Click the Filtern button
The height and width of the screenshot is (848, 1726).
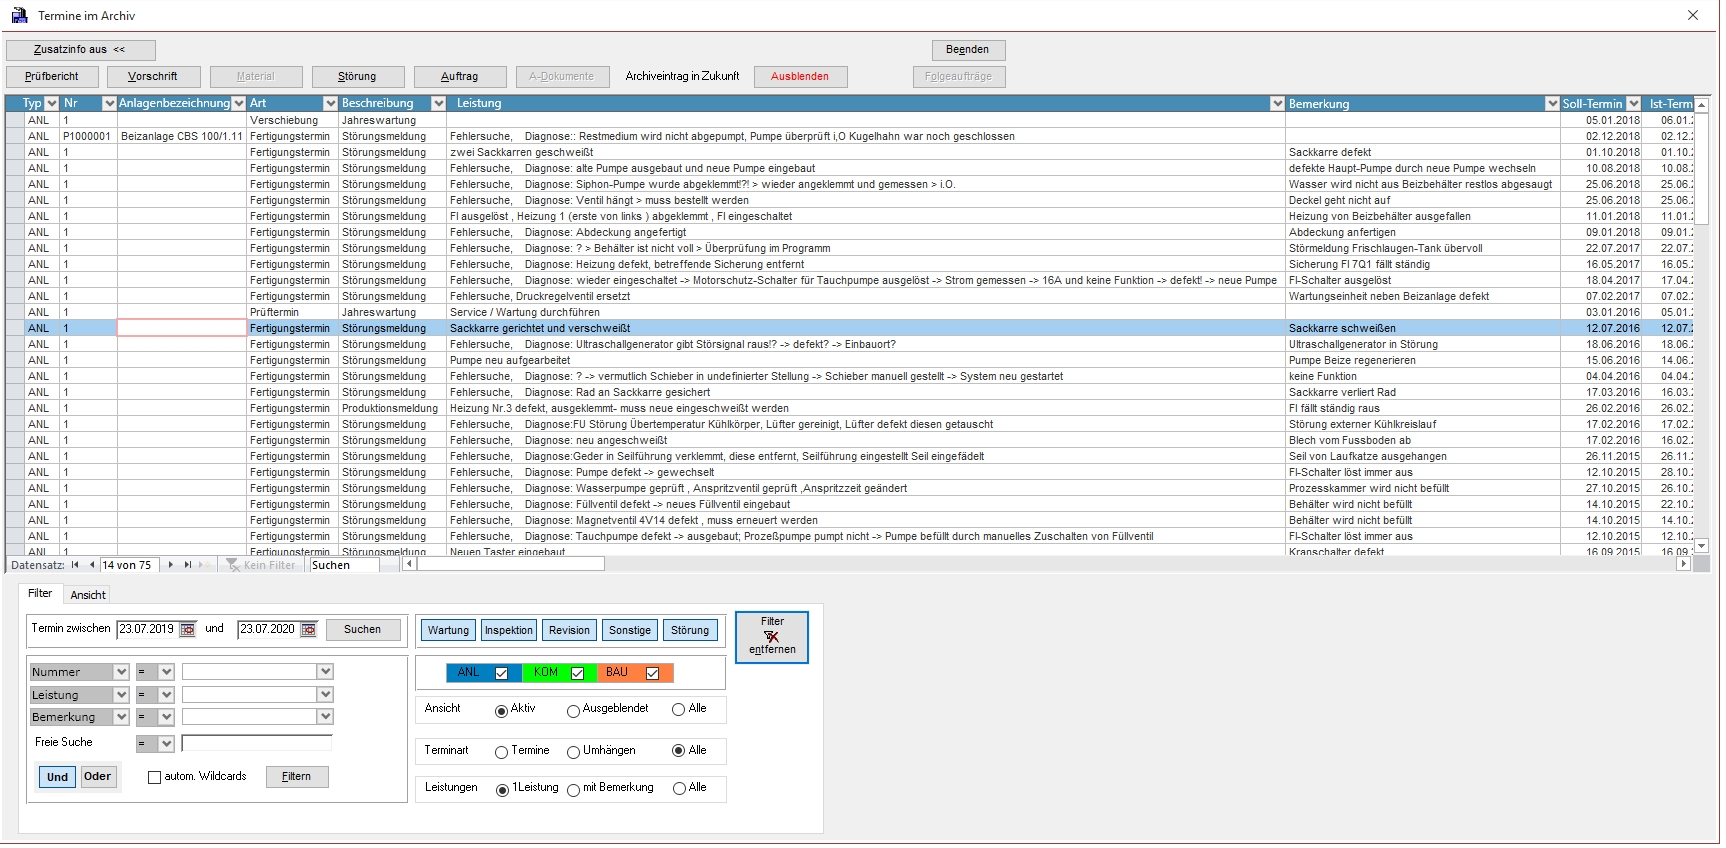(x=297, y=777)
